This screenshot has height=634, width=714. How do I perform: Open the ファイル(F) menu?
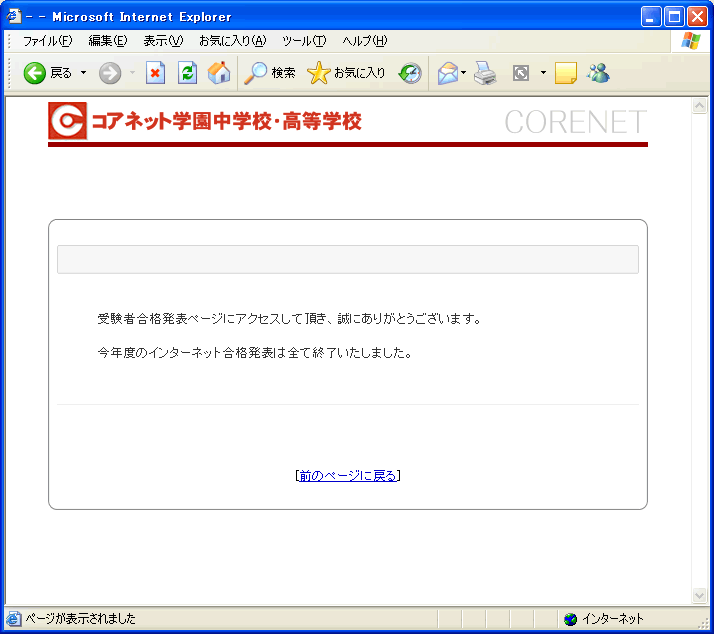click(47, 41)
